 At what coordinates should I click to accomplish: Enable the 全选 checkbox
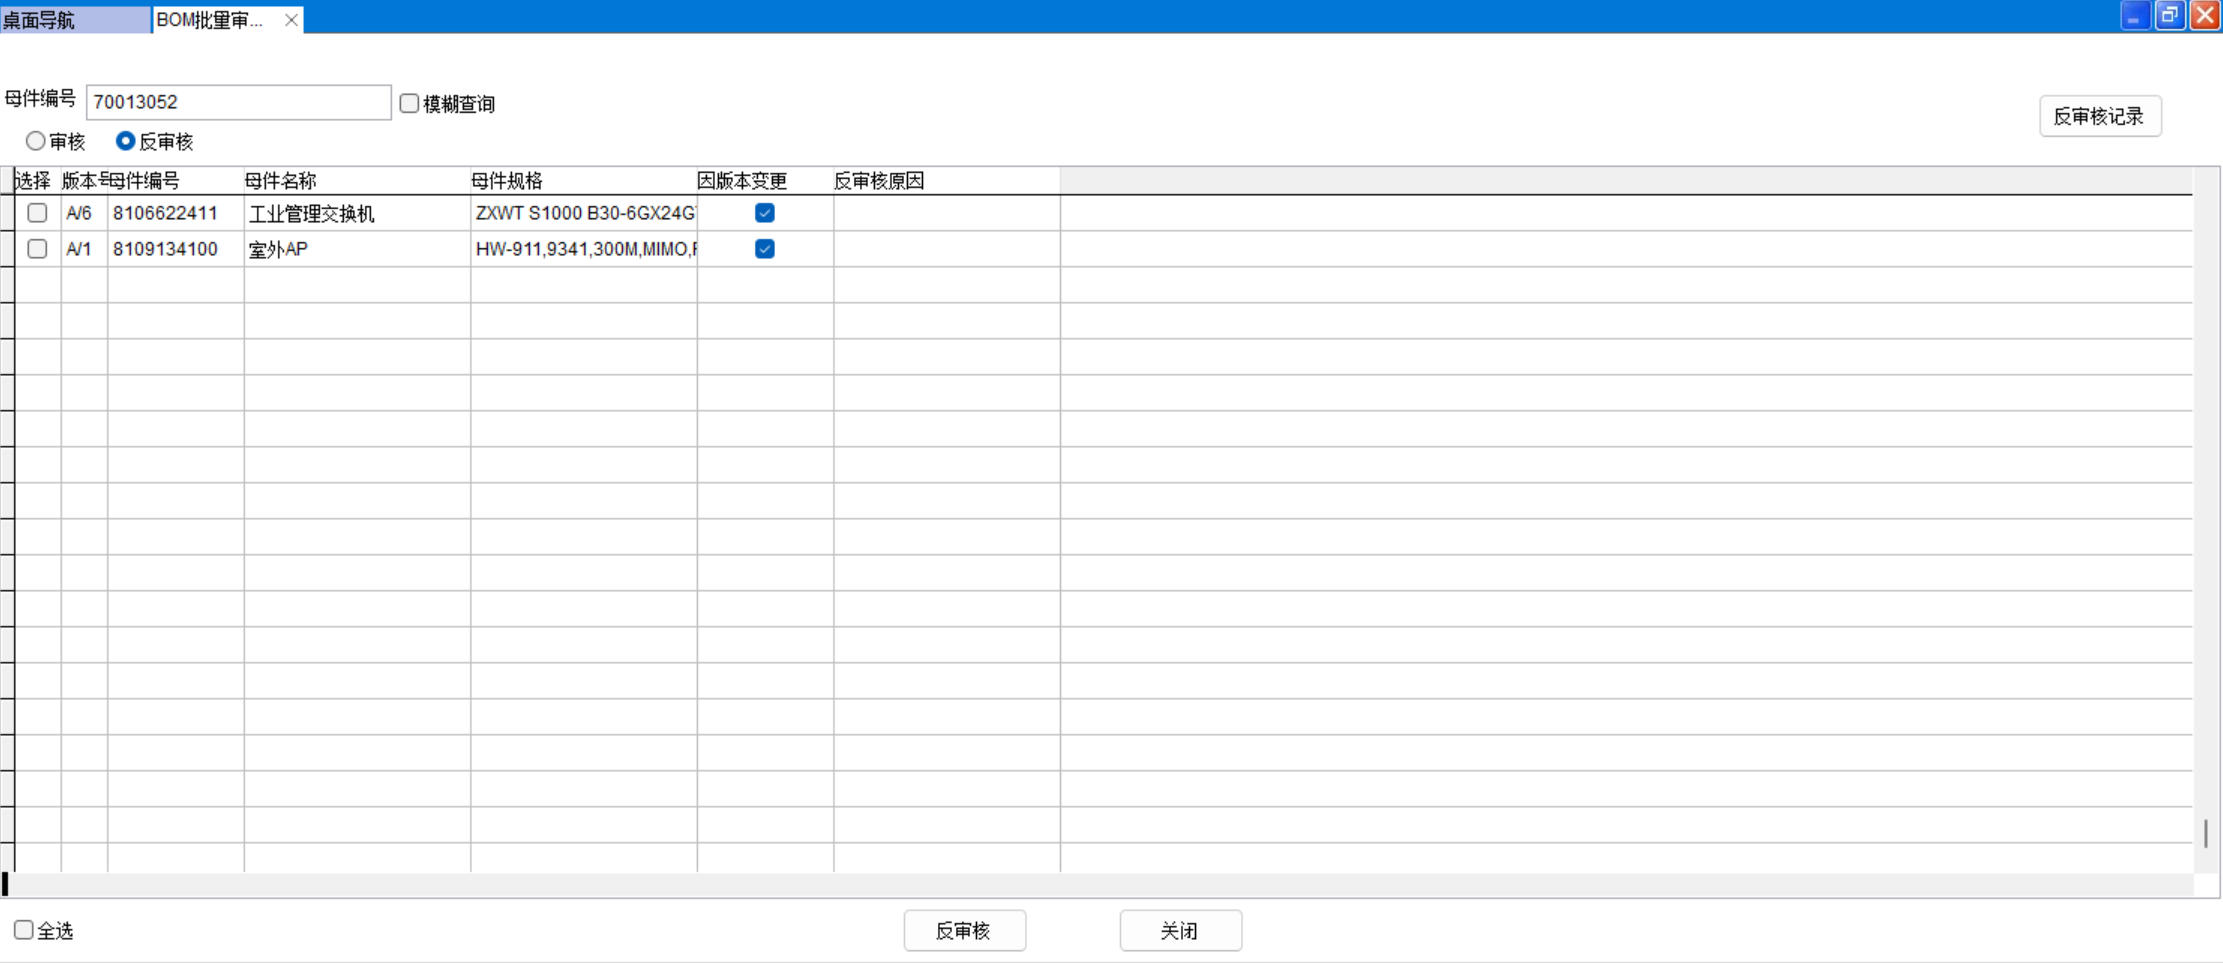point(23,930)
